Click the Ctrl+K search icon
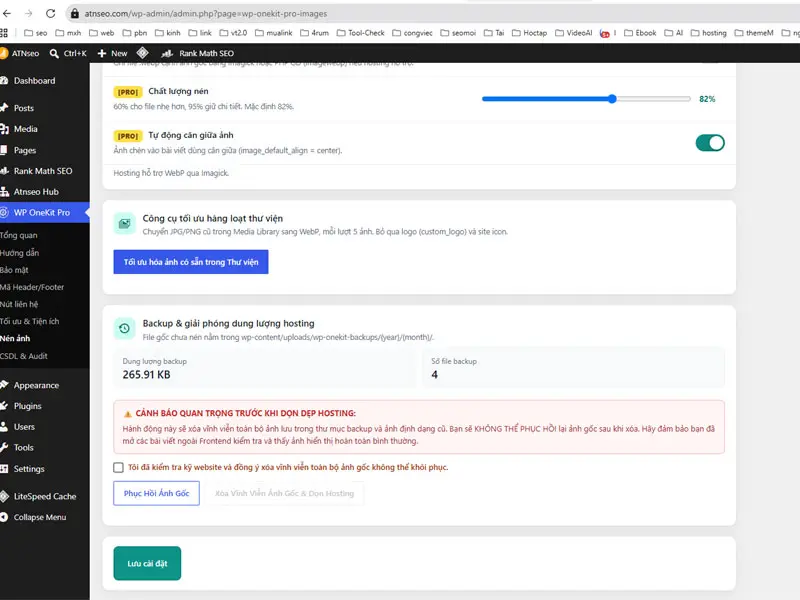Screen dimensions: 800x600 54,53
